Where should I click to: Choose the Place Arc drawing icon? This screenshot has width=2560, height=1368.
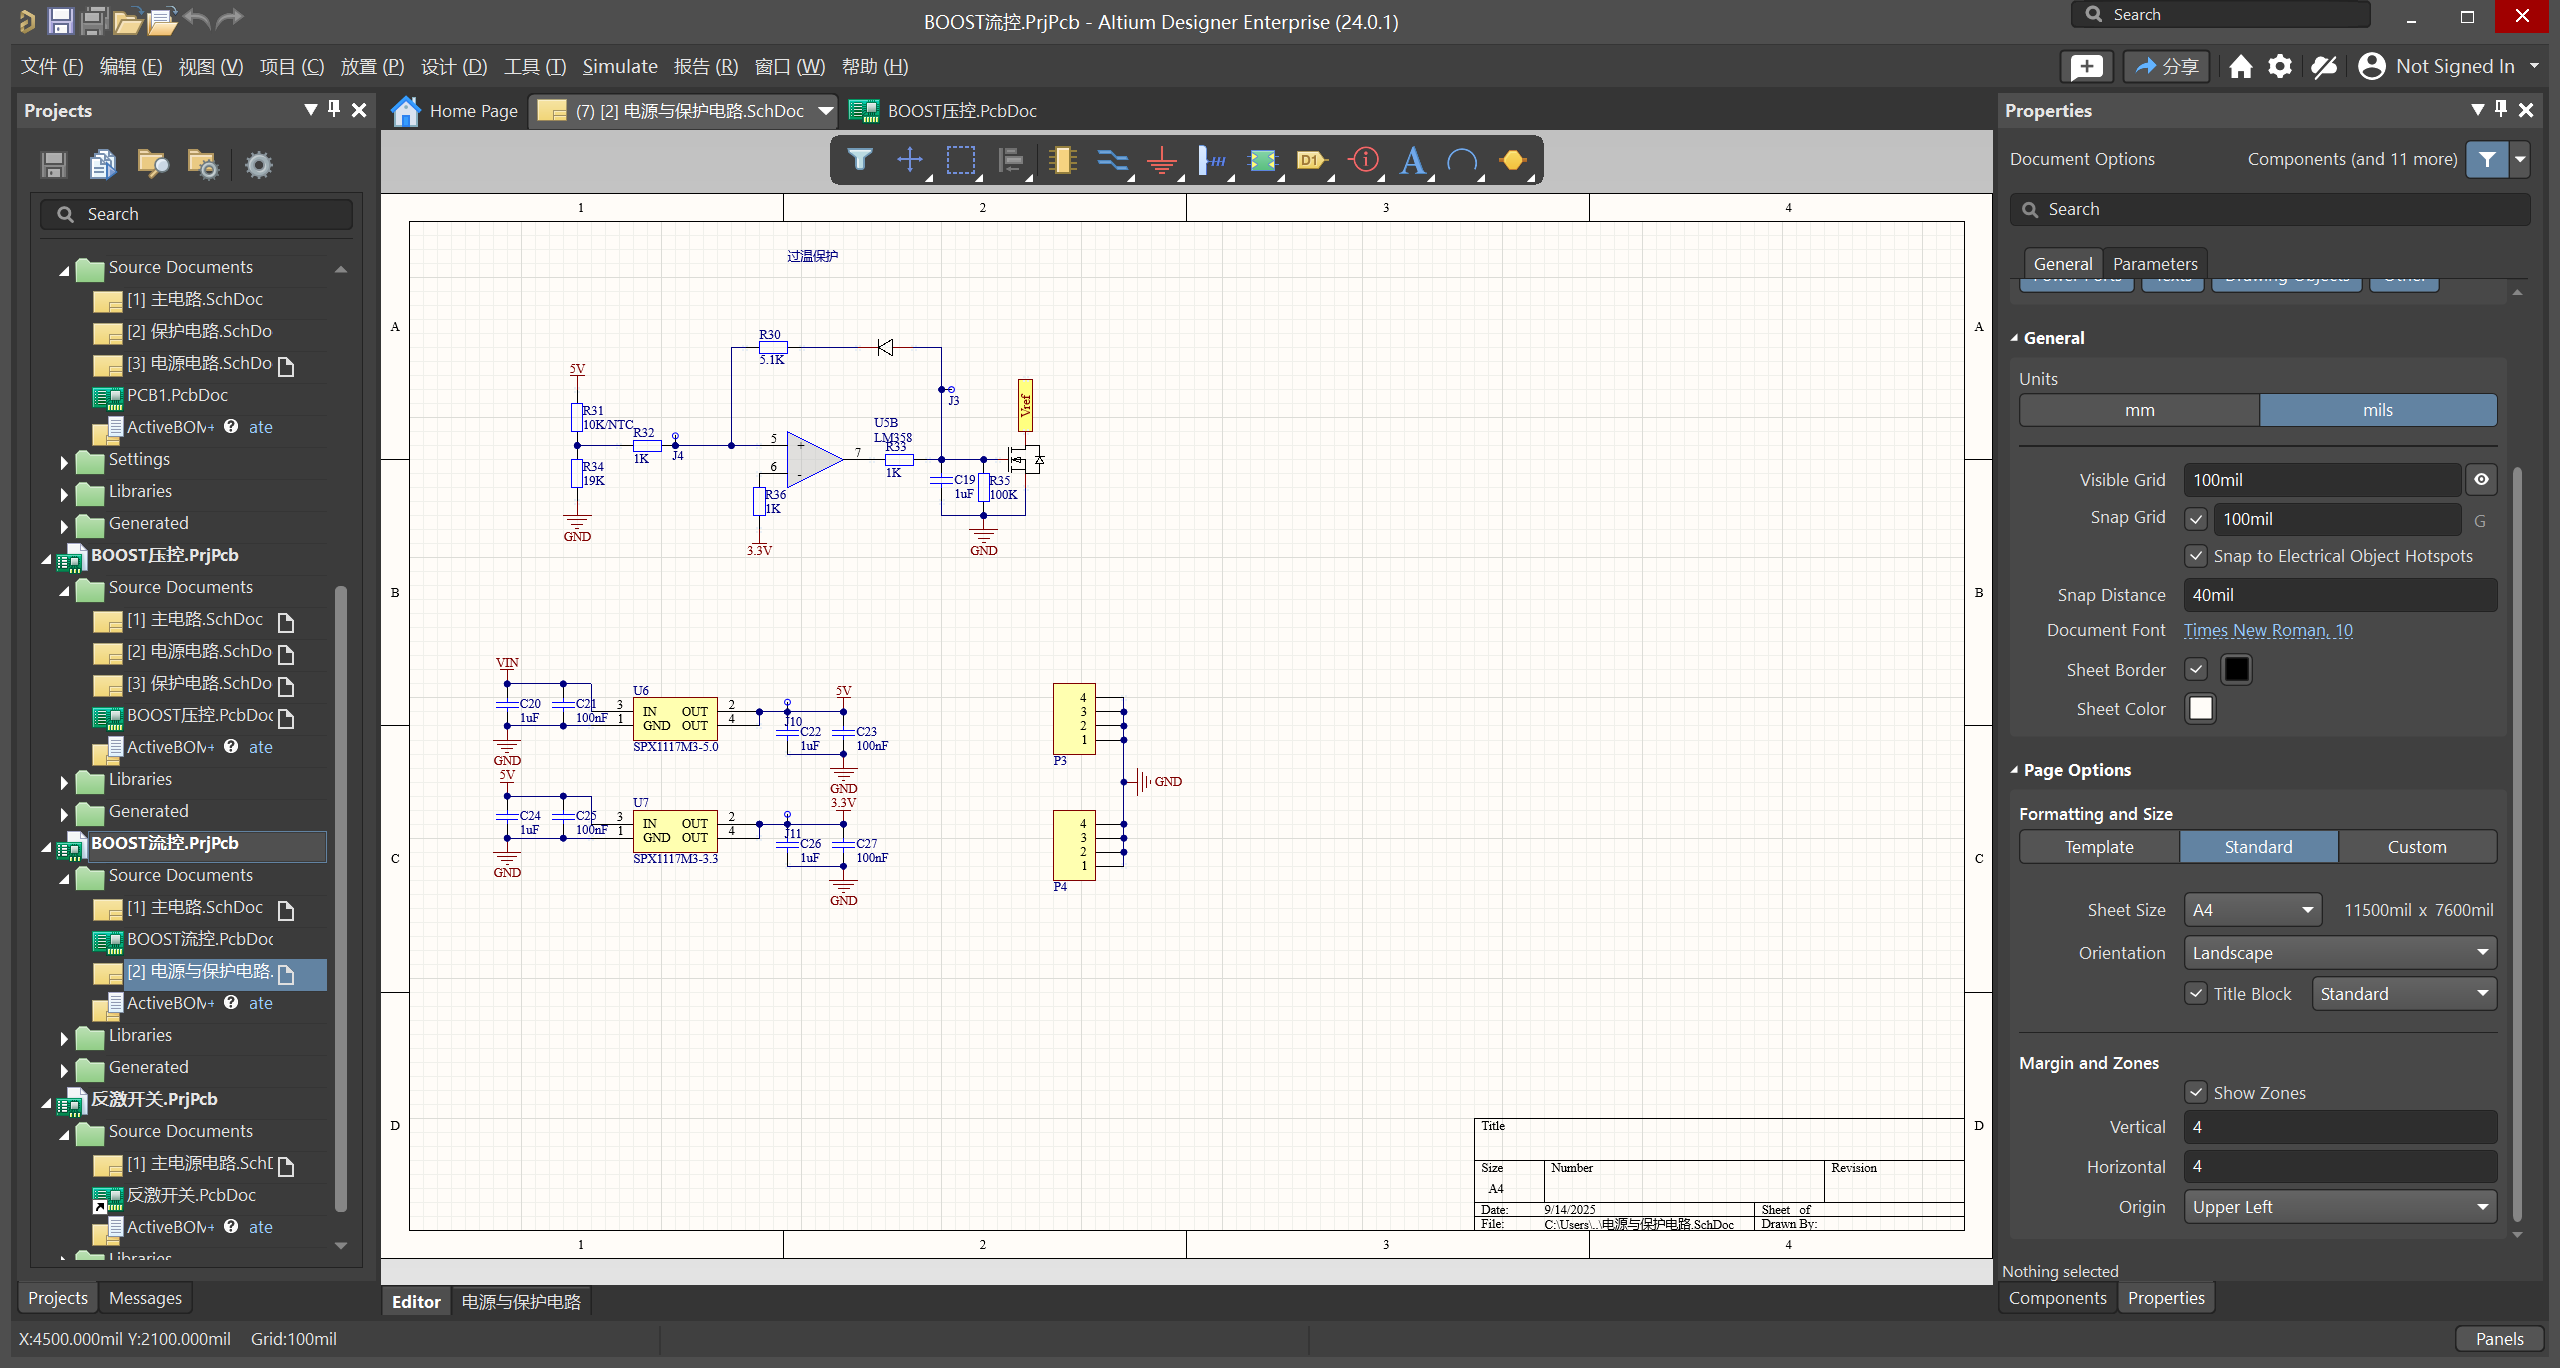pyautogui.click(x=1463, y=160)
